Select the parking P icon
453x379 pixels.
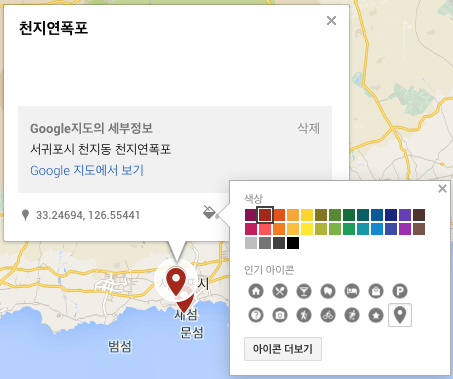(x=400, y=291)
